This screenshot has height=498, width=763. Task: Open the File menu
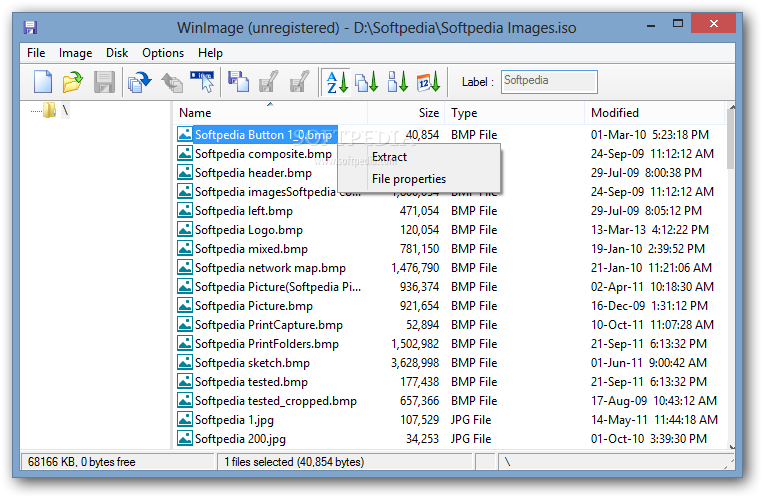pyautogui.click(x=36, y=53)
